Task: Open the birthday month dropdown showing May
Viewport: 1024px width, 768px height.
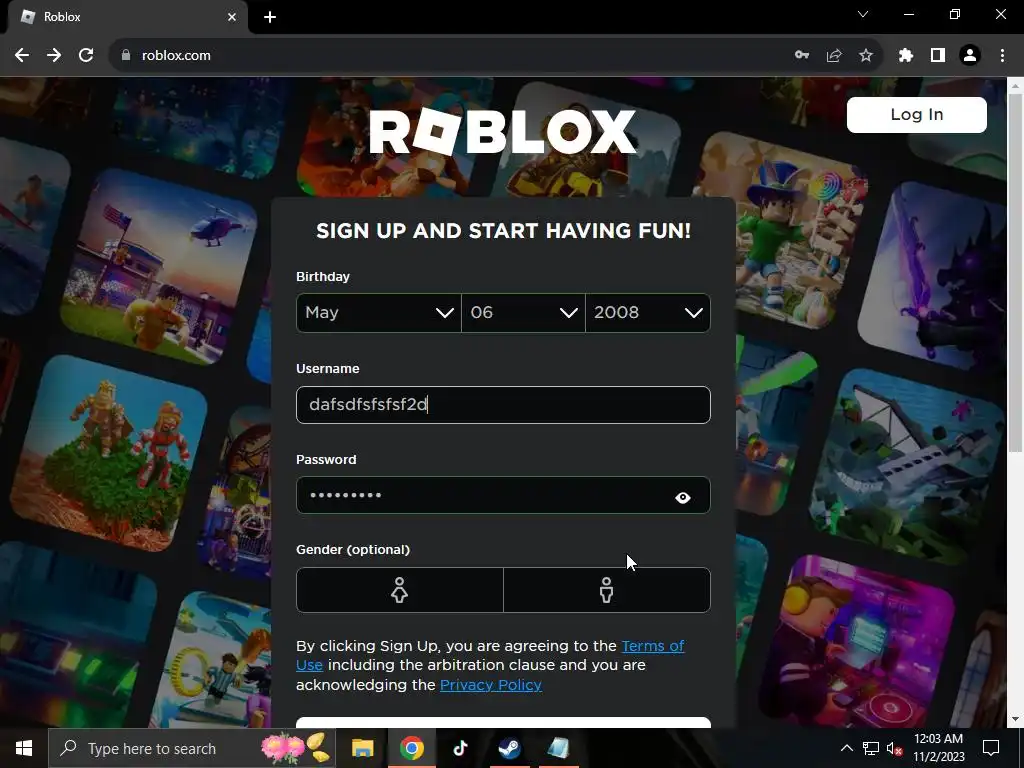Action: click(379, 313)
